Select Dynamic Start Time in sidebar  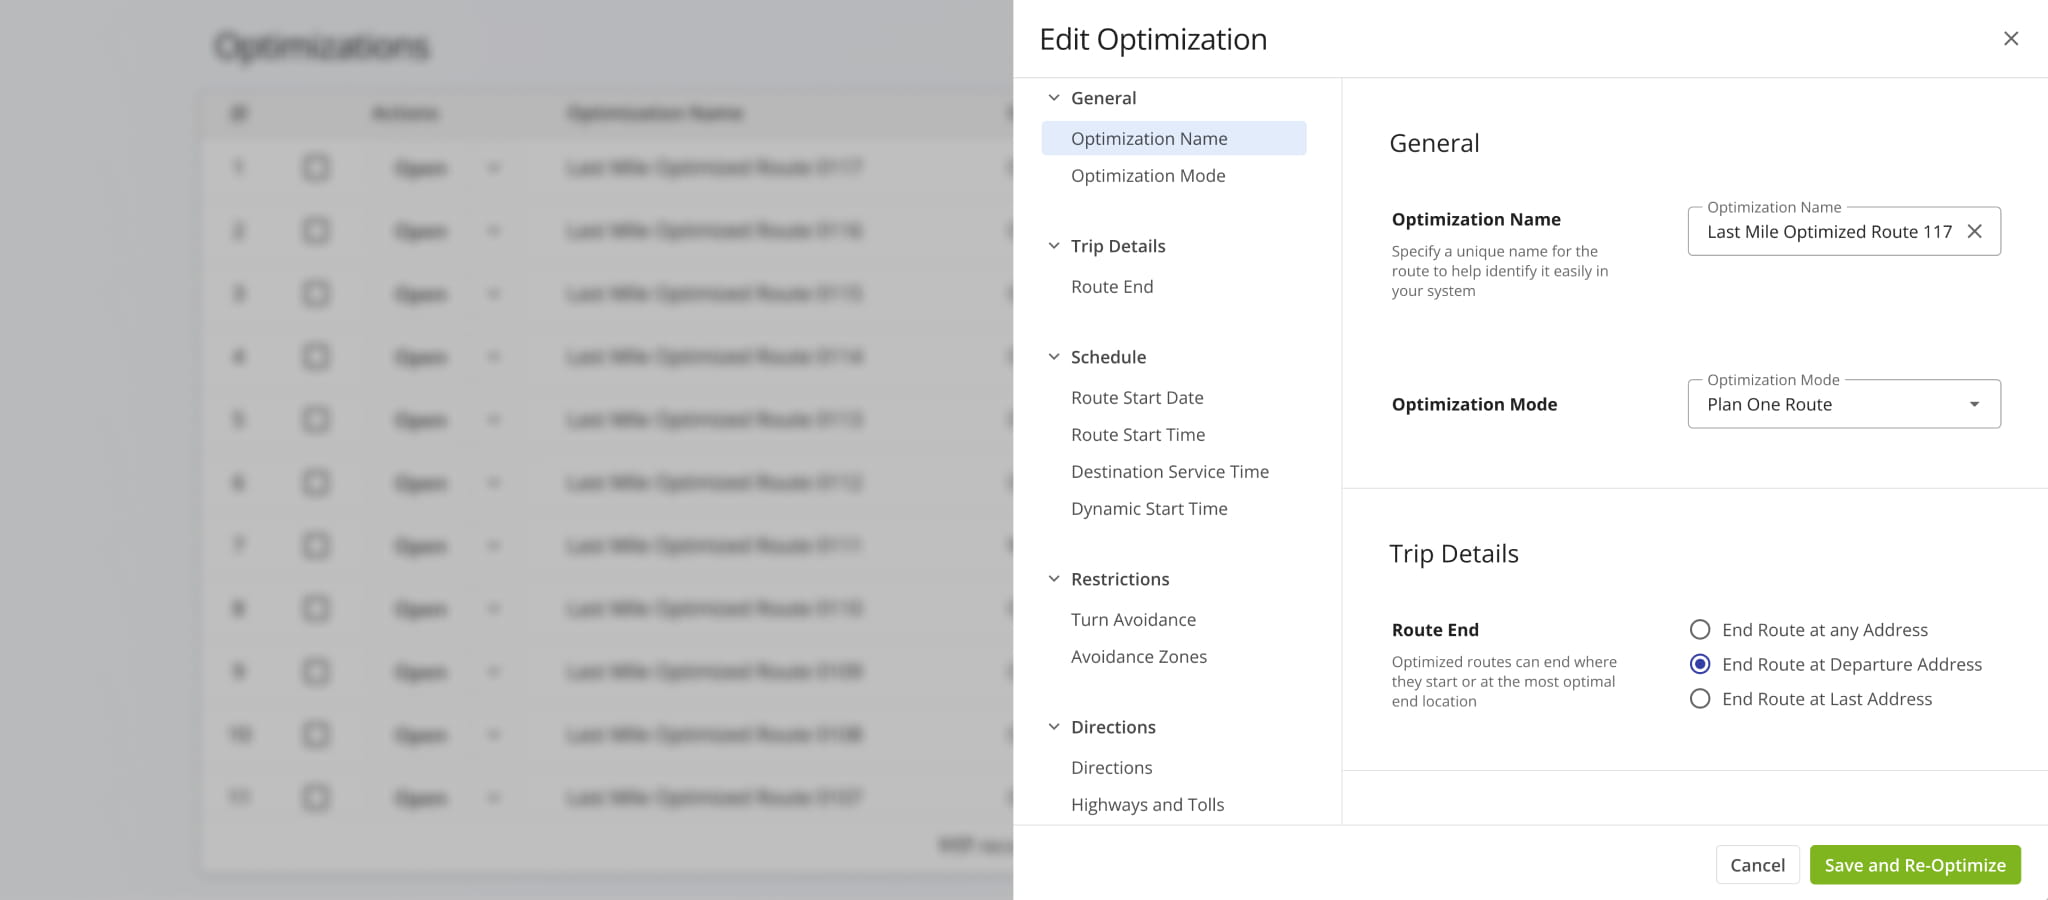[x=1148, y=509]
